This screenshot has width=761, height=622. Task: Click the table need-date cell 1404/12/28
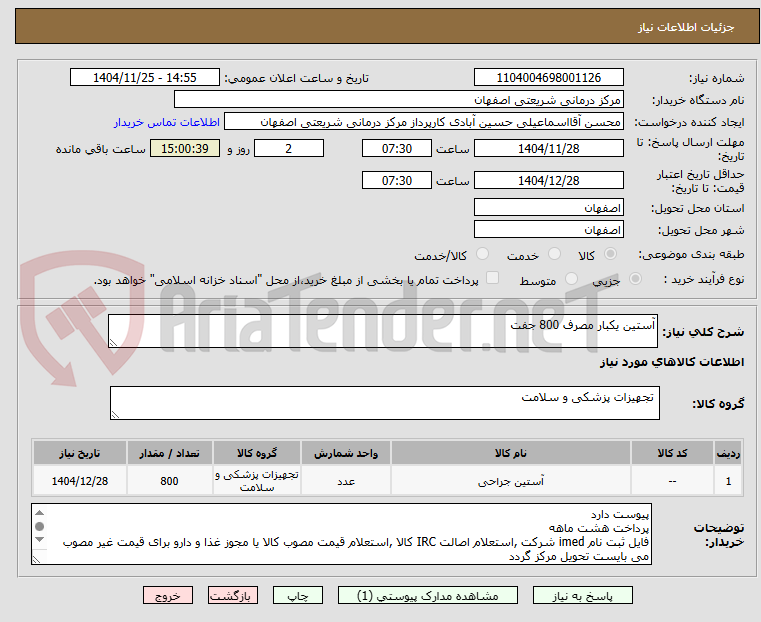point(80,481)
